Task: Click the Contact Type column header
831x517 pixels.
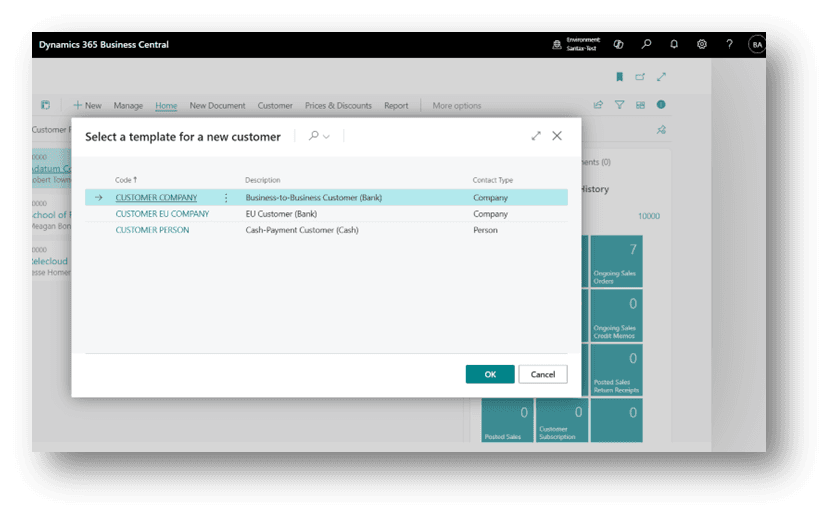Action: (492, 180)
